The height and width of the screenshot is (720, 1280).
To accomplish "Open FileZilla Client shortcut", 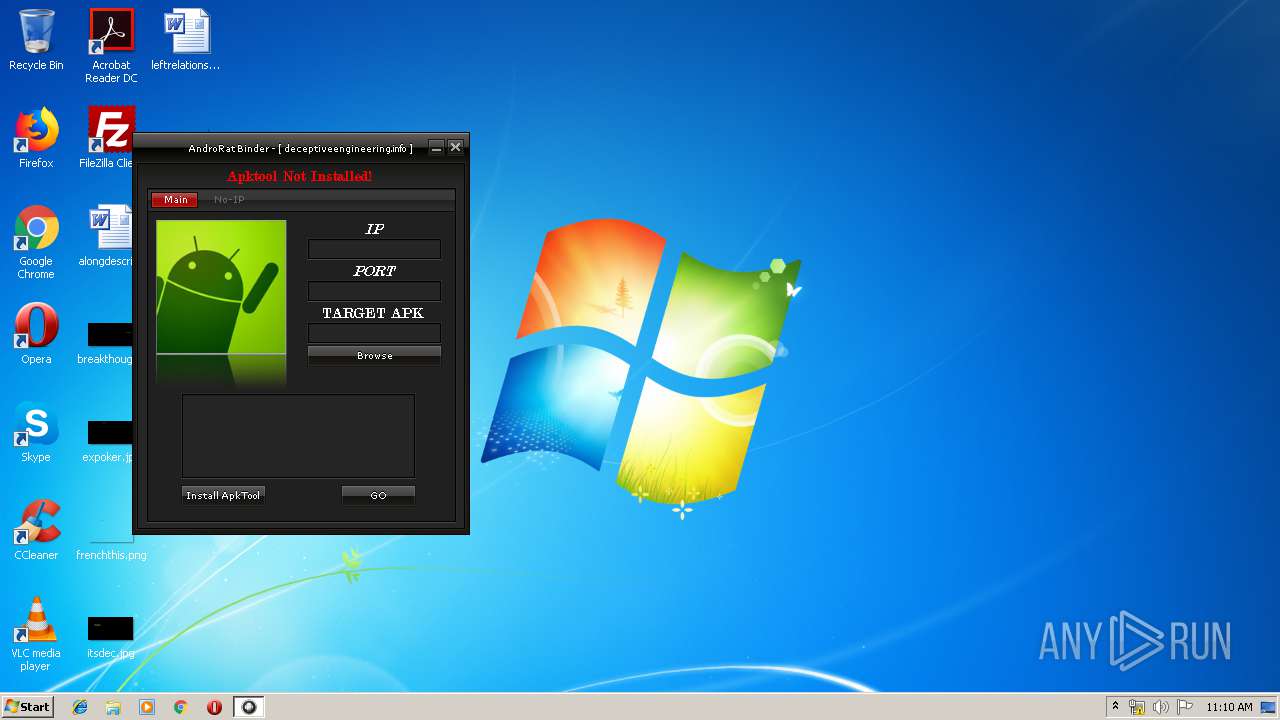I will [x=108, y=138].
